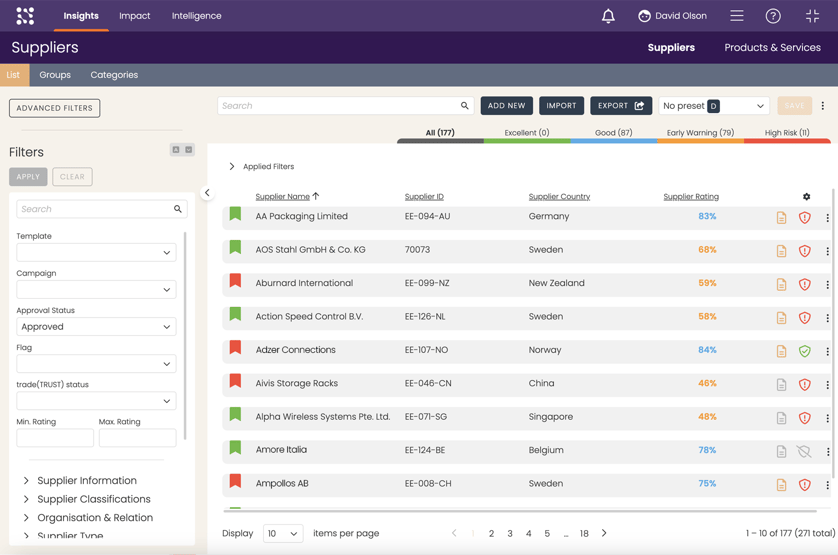The height and width of the screenshot is (555, 838).
Task: Click the magnifier icon in main search
Action: (x=464, y=106)
